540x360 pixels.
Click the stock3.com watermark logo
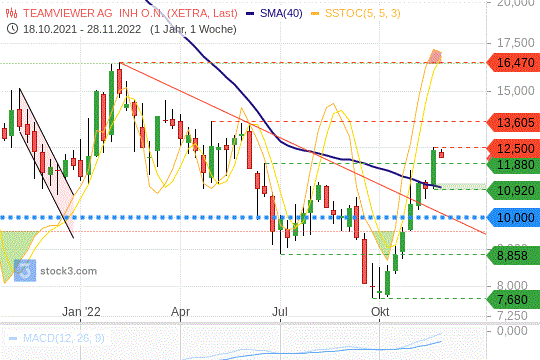click(25, 271)
